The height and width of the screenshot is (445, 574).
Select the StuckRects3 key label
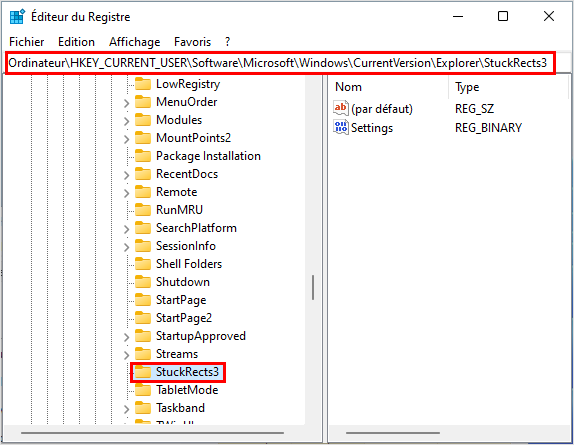(187, 372)
